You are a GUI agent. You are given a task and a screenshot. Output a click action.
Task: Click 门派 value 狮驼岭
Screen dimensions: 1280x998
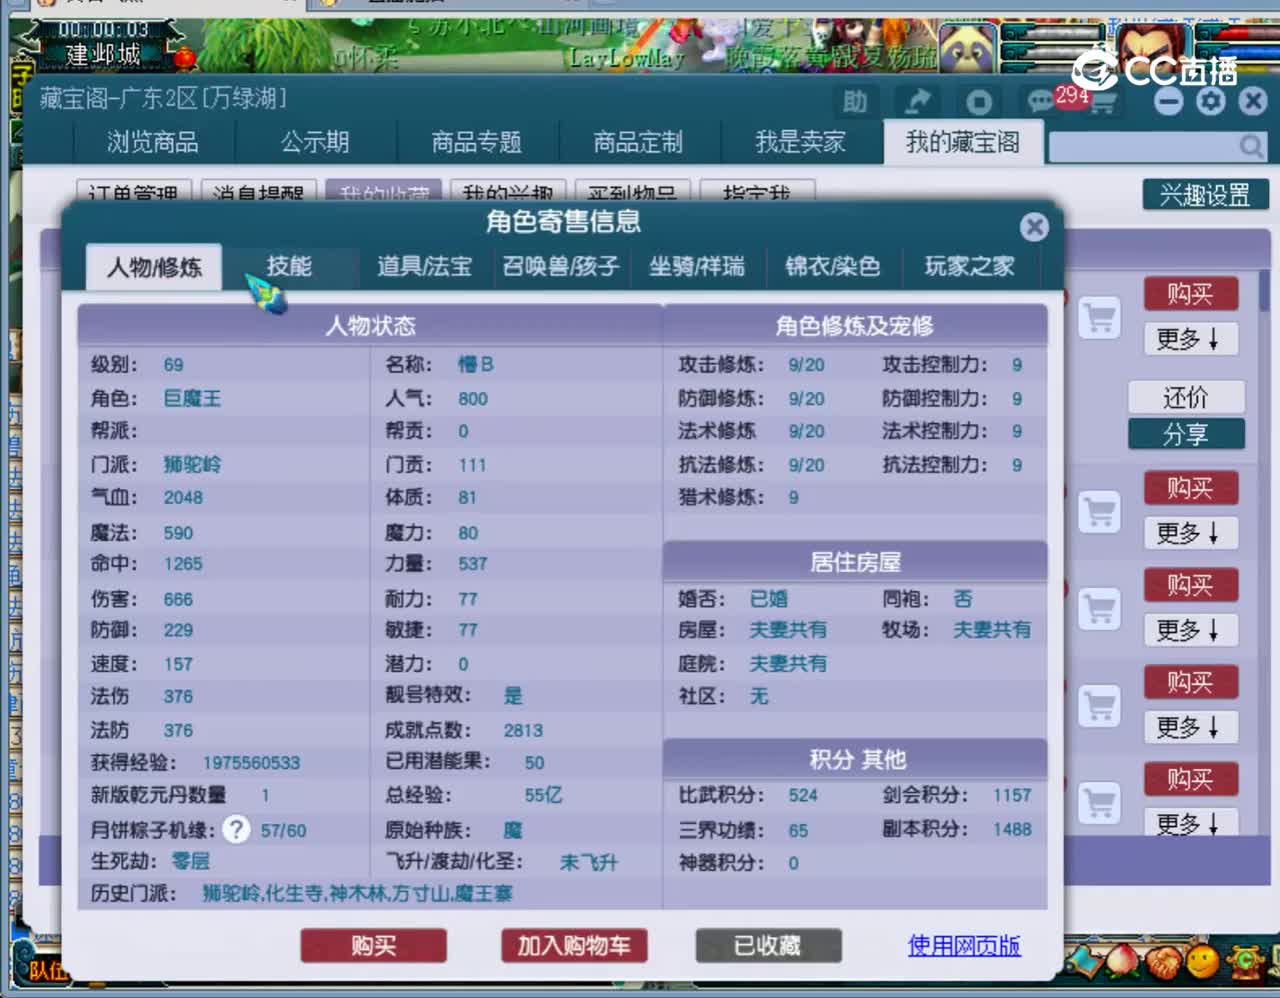click(x=193, y=464)
